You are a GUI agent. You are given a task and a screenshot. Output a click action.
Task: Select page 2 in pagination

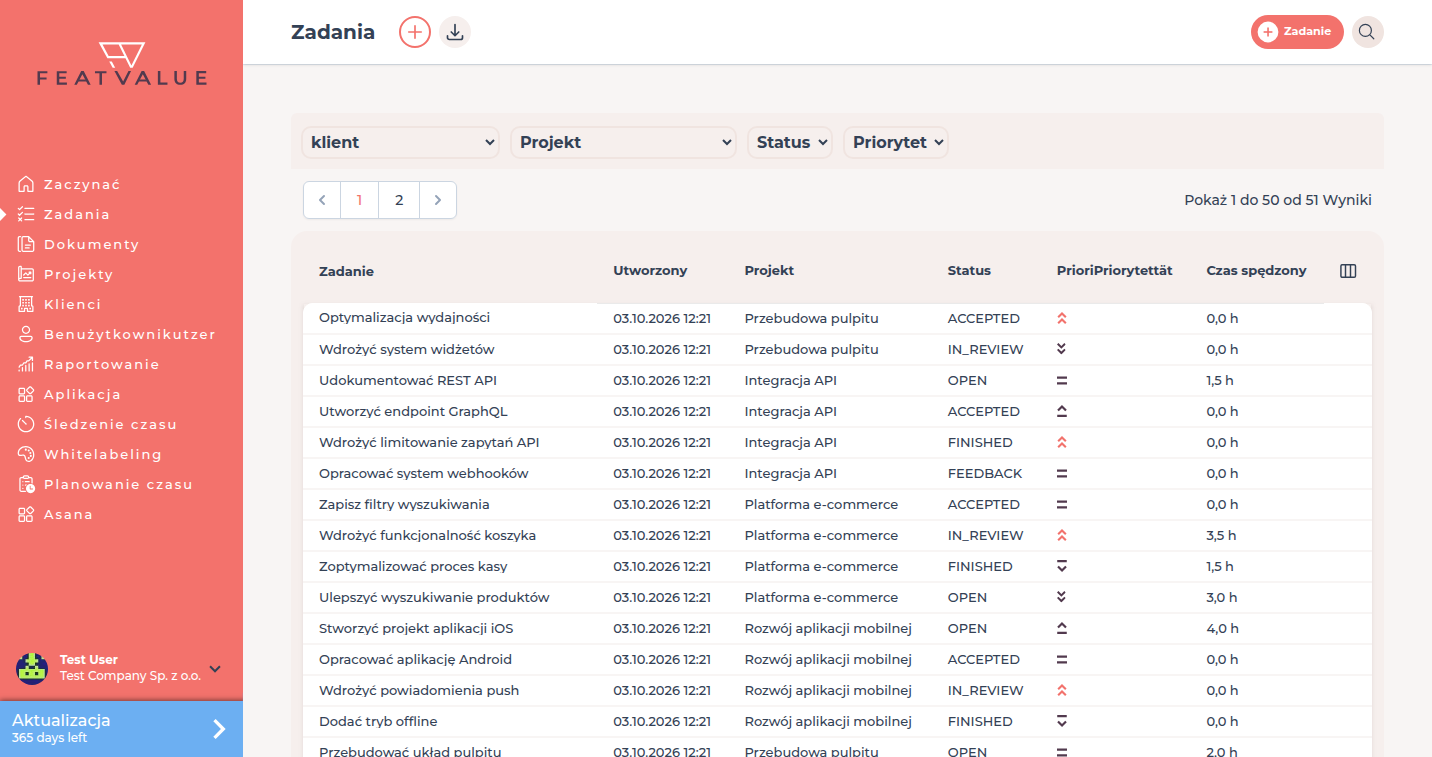coord(399,200)
